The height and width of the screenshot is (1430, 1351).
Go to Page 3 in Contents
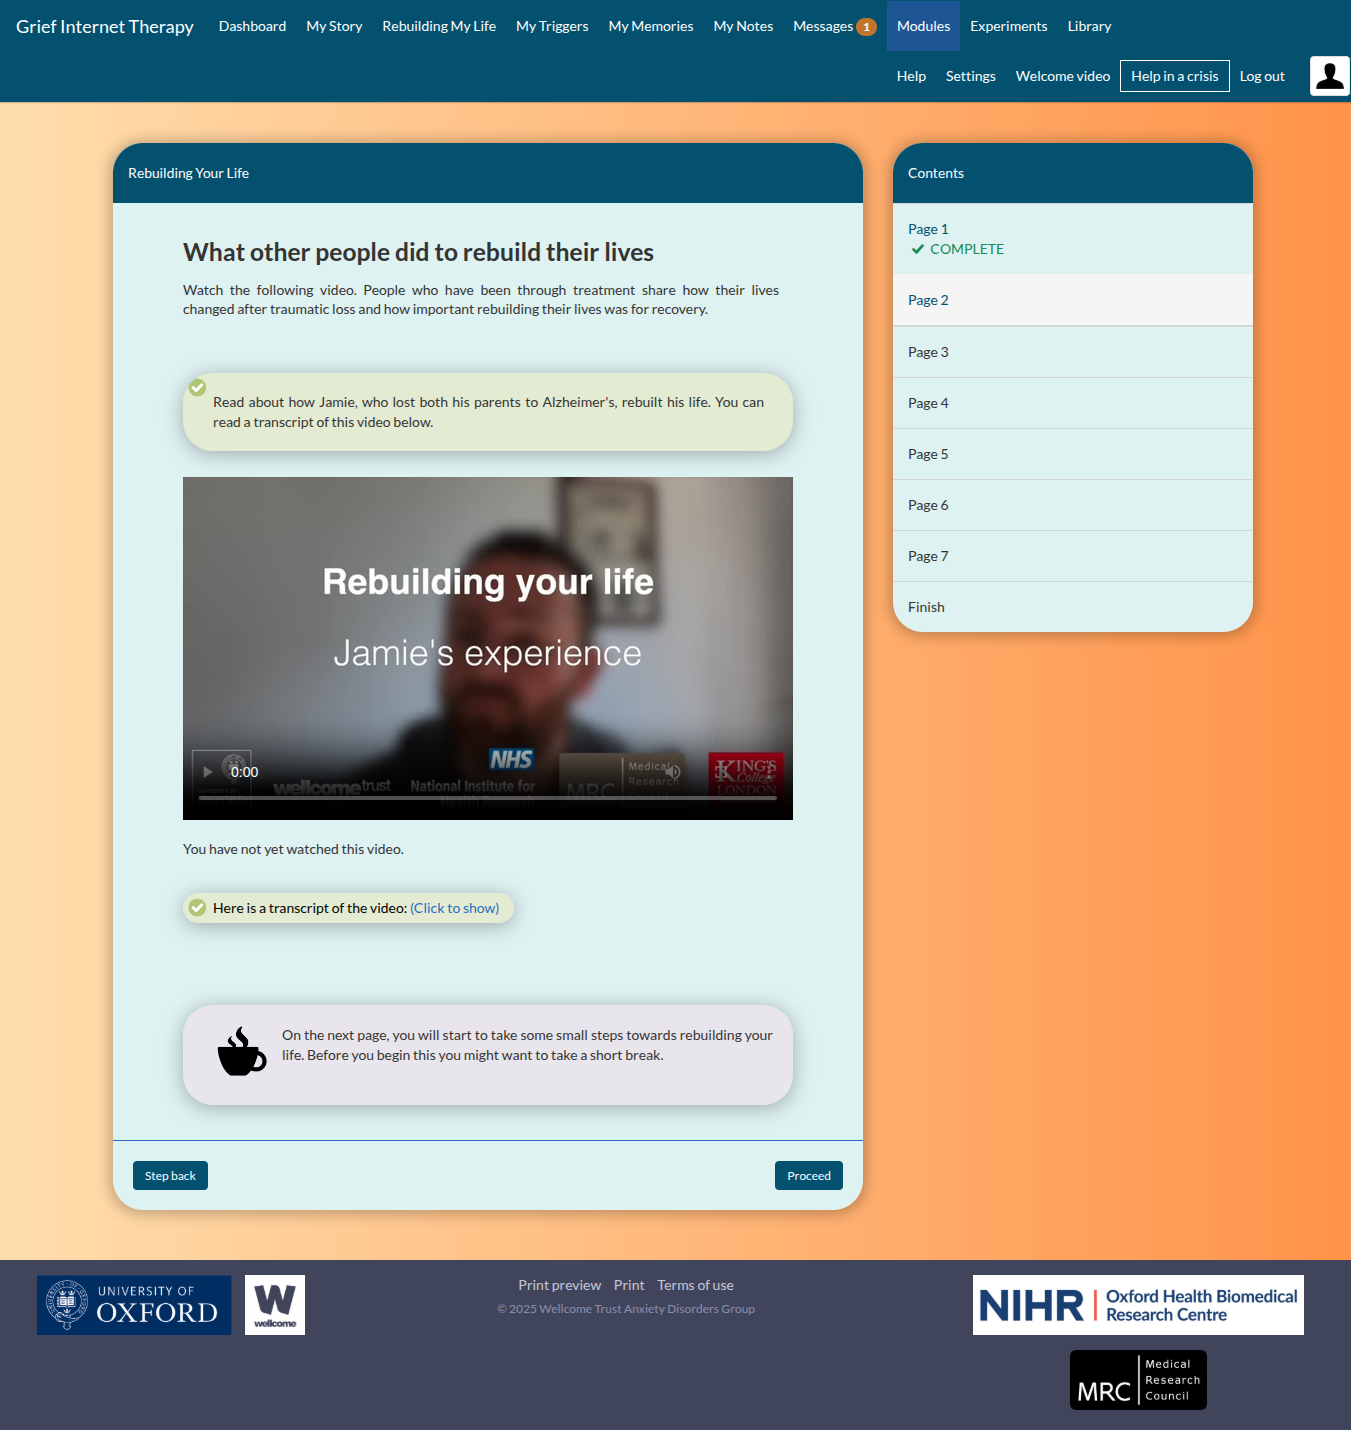click(x=928, y=352)
